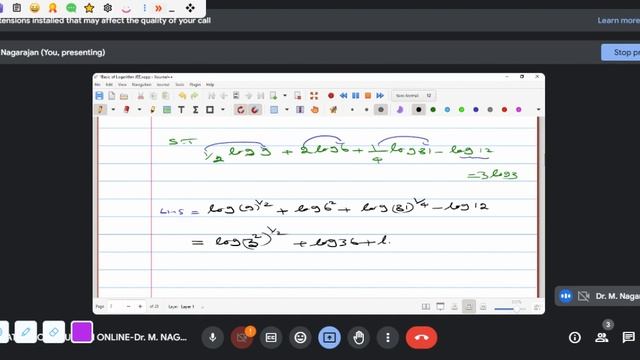The image size is (640, 360).
Task: Create a new document in Xournal++
Action: [x=111, y=96]
